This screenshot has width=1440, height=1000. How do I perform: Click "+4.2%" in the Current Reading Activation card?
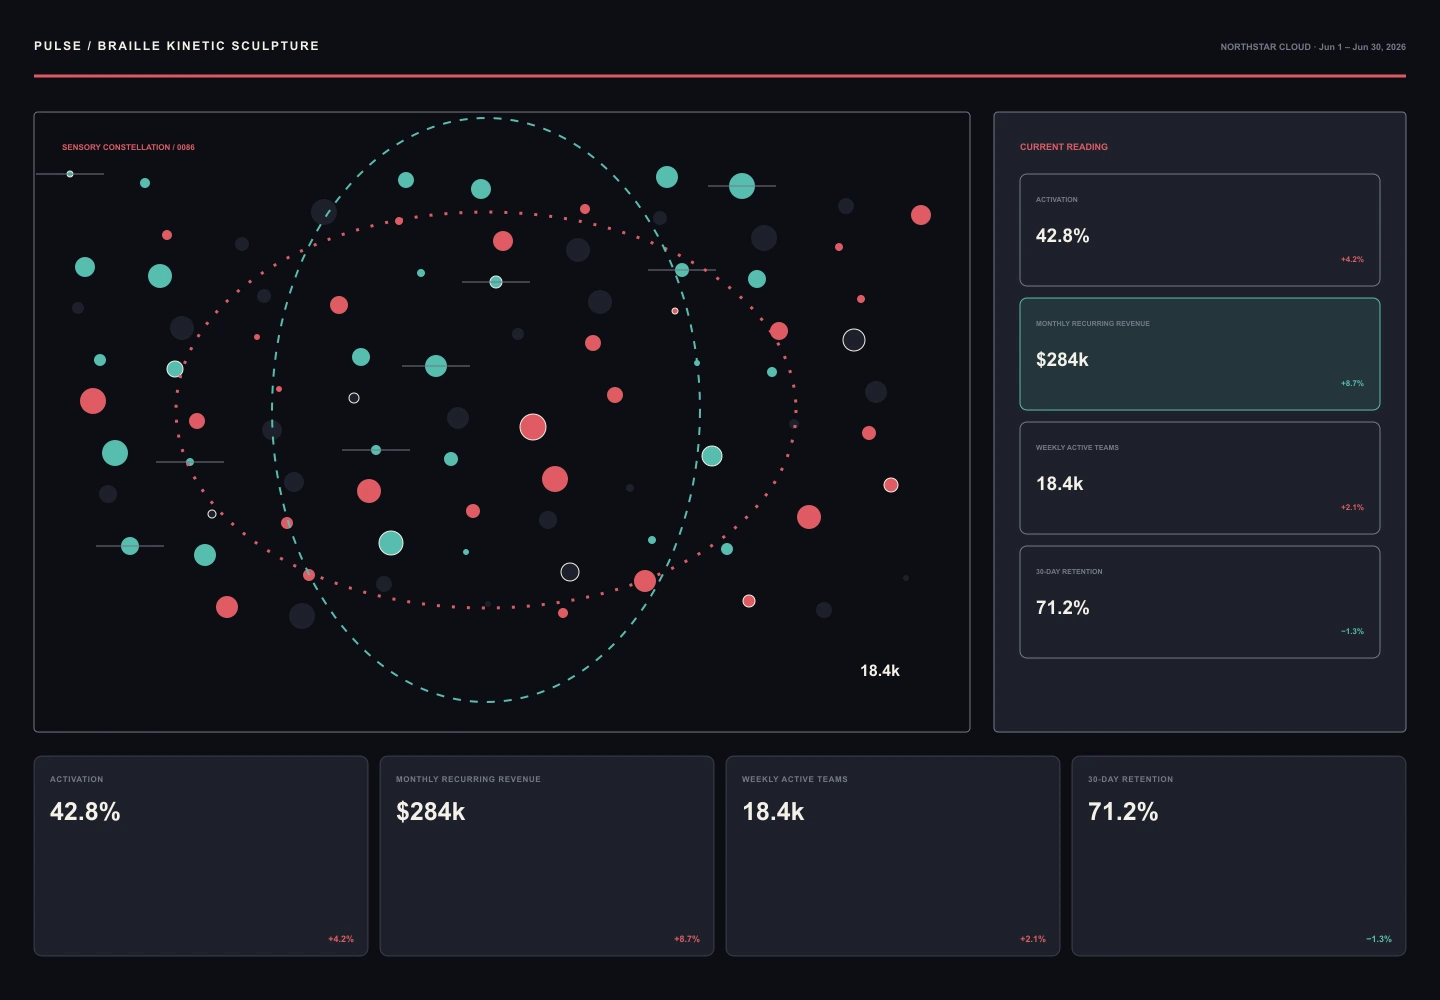point(1352,260)
